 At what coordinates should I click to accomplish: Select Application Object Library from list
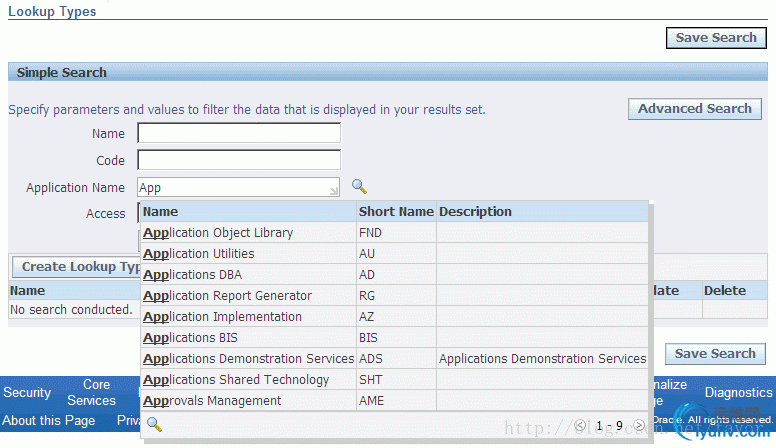[x=218, y=233]
